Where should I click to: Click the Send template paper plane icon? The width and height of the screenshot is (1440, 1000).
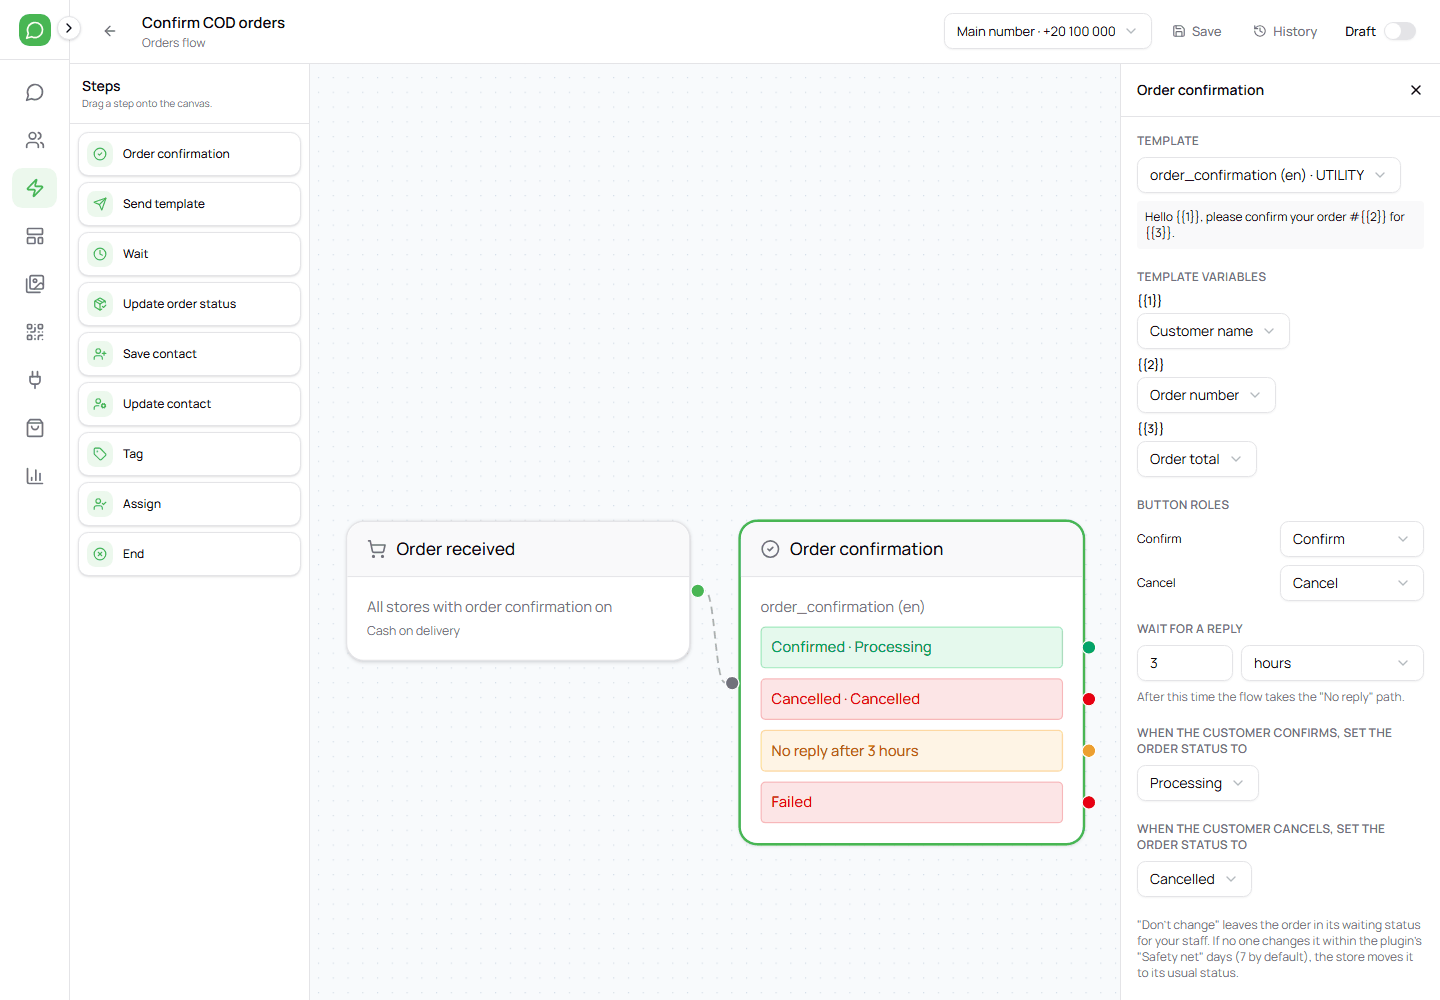100,204
